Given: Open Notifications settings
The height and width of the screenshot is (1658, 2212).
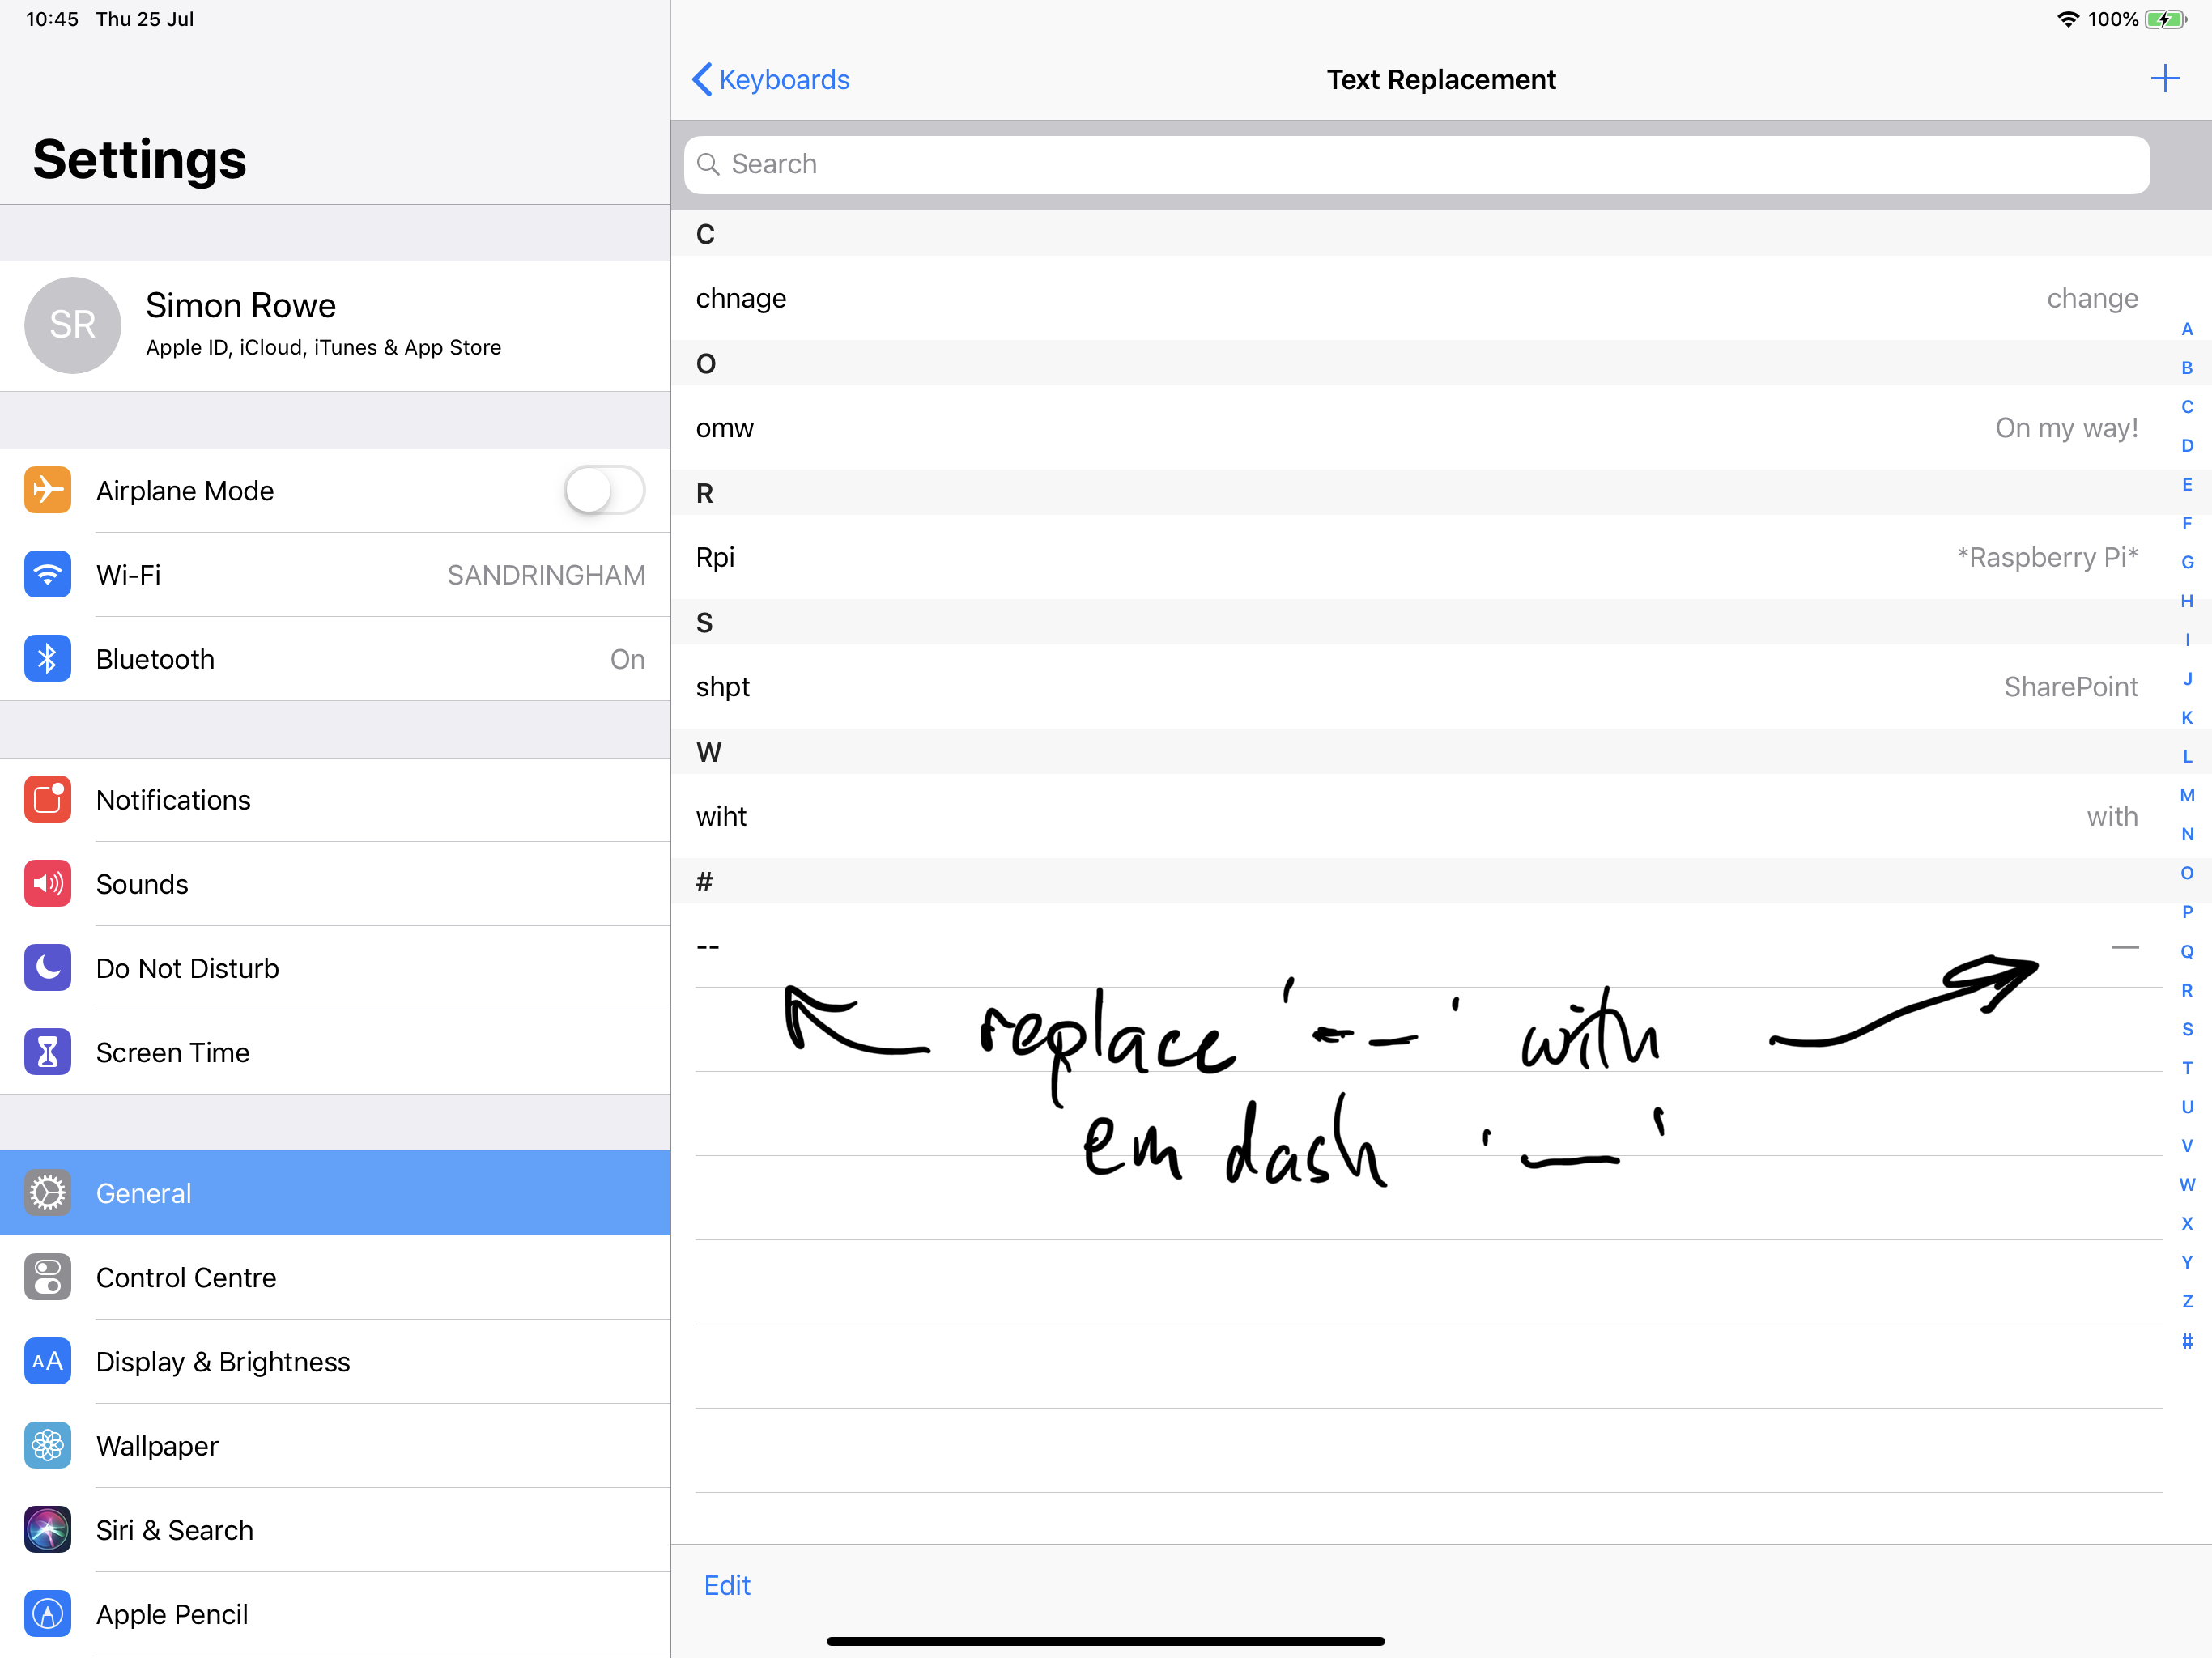Looking at the screenshot, I should point(335,800).
